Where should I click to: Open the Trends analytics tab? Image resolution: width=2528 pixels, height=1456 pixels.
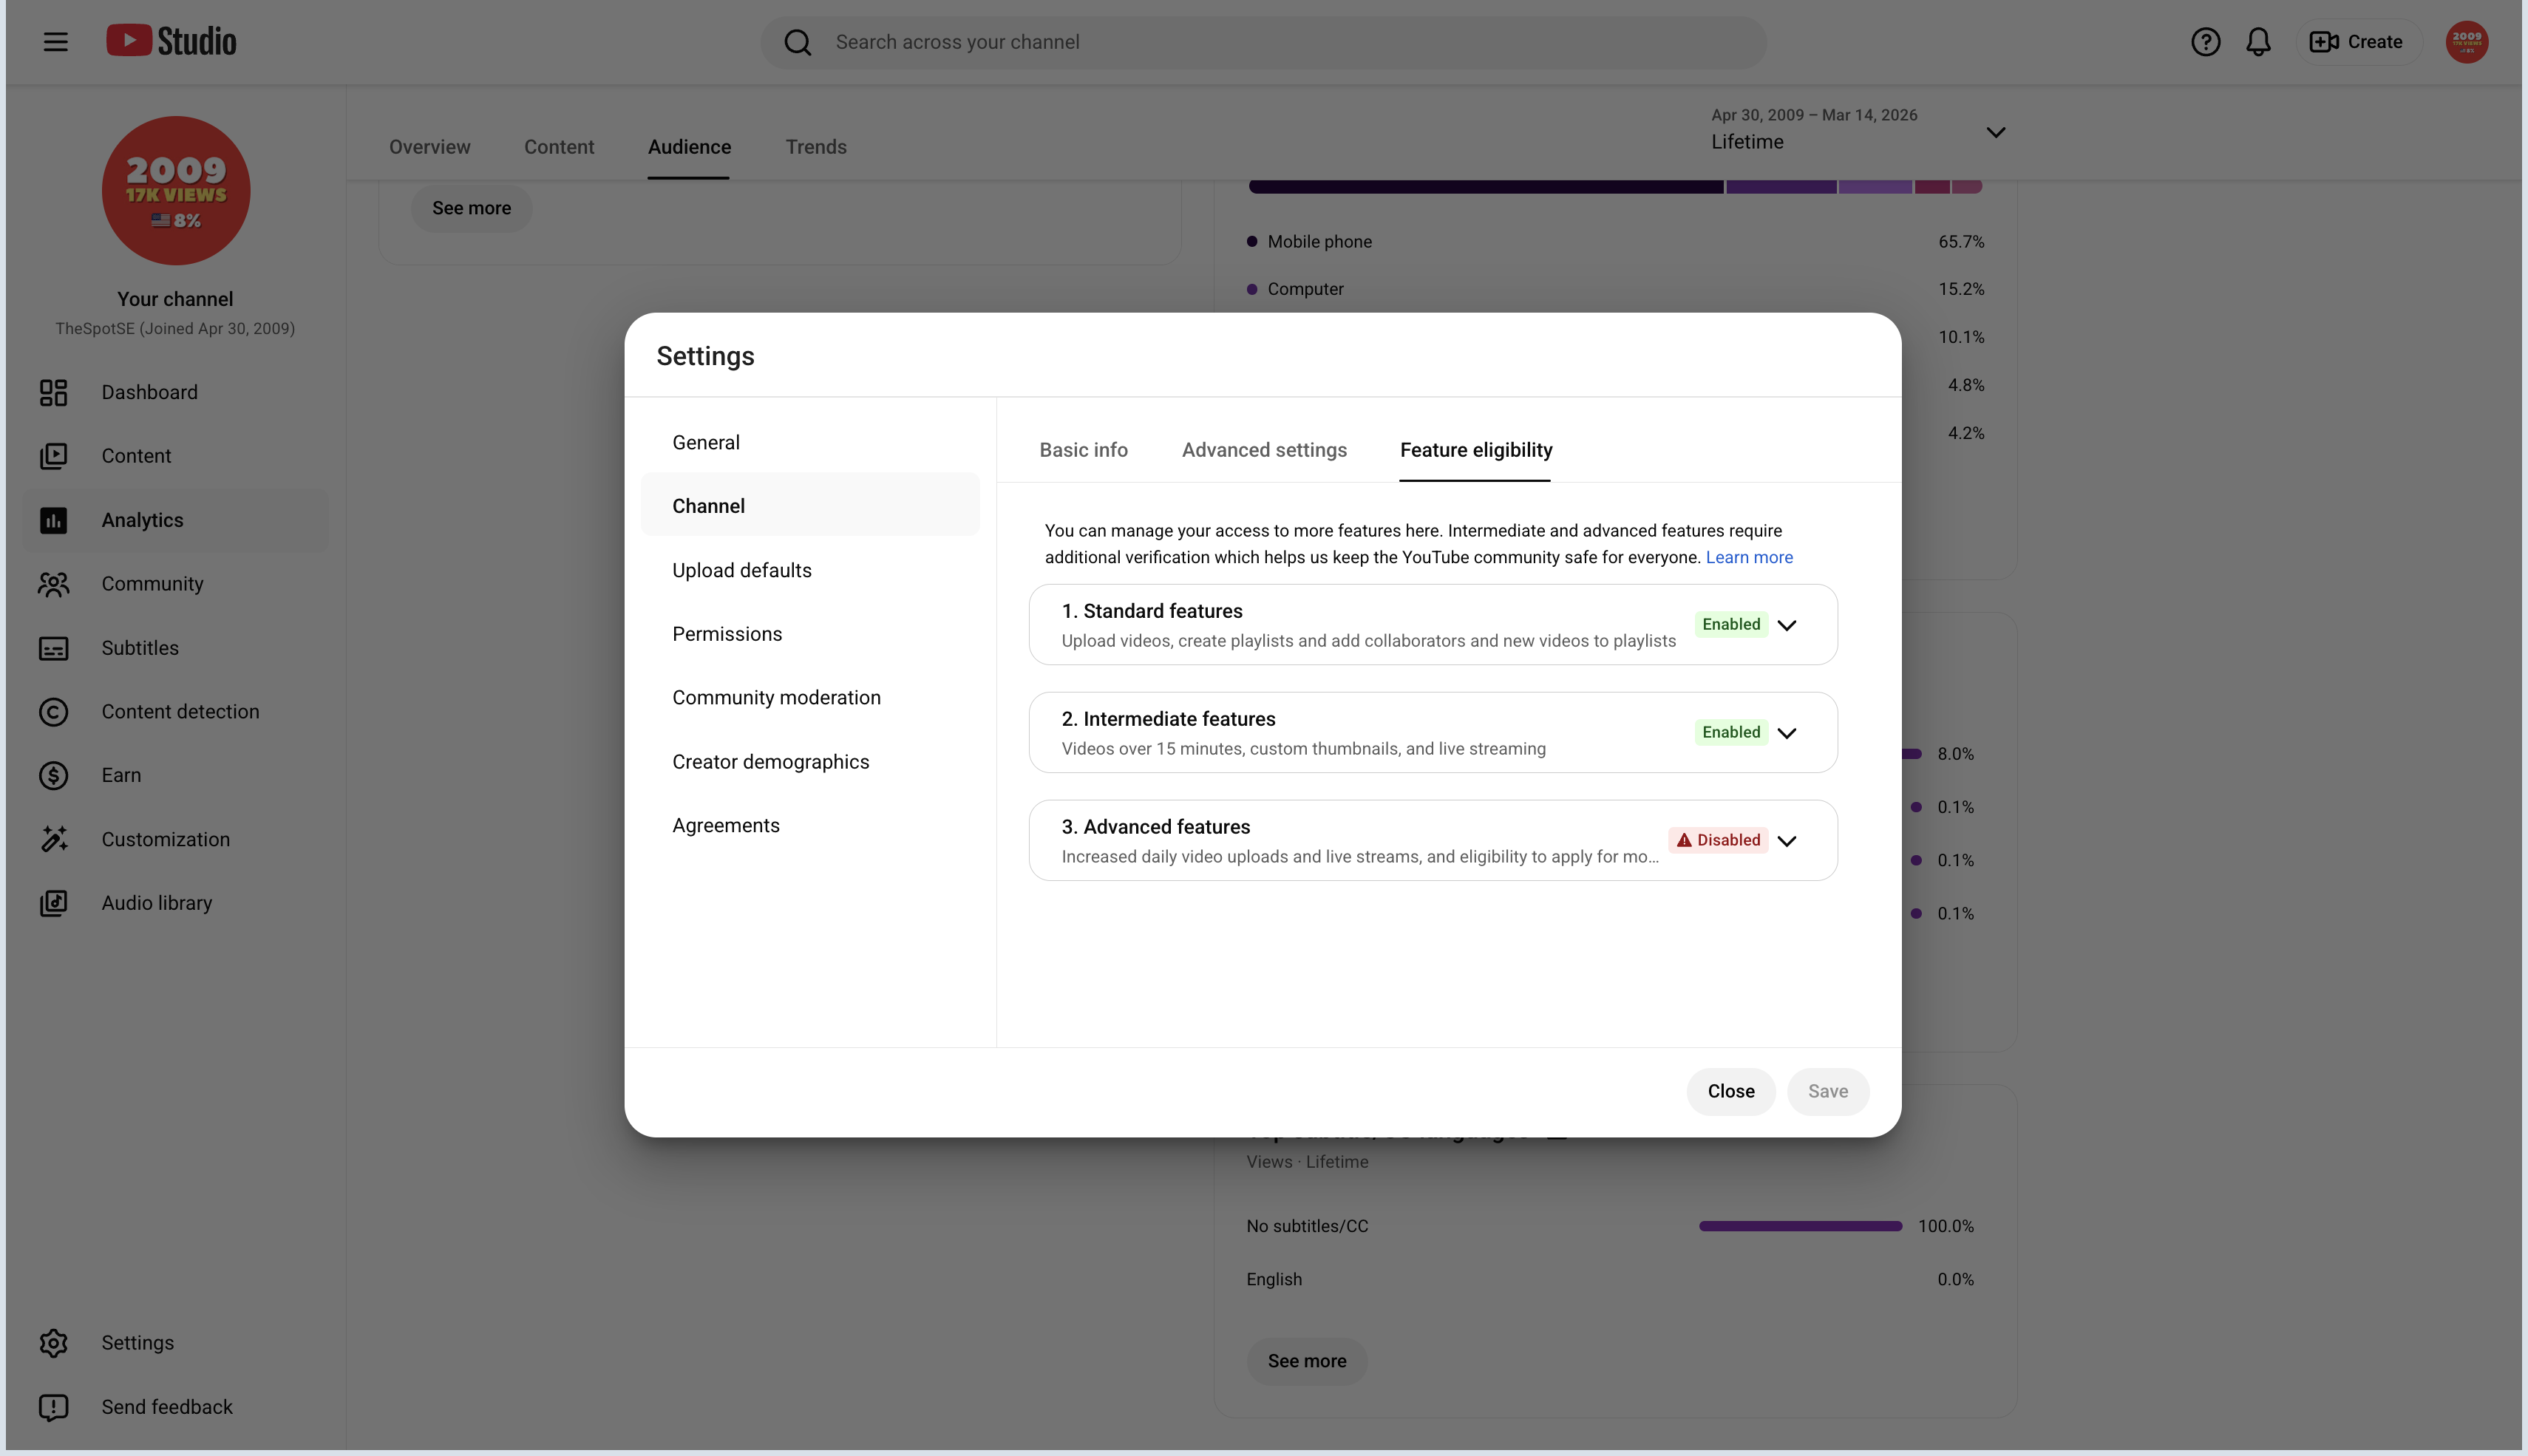click(x=816, y=147)
